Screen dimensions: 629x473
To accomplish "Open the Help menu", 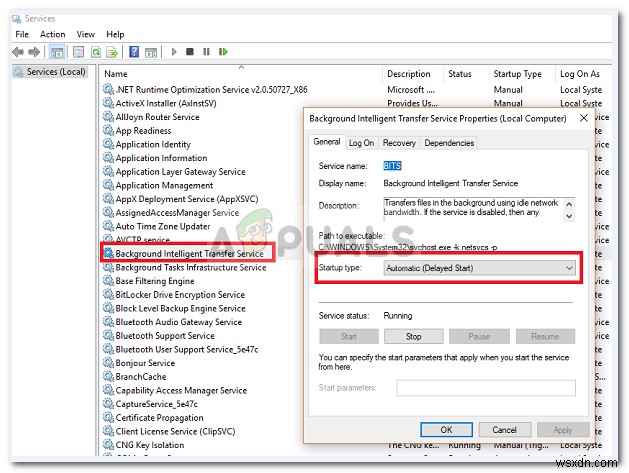I will (115, 35).
